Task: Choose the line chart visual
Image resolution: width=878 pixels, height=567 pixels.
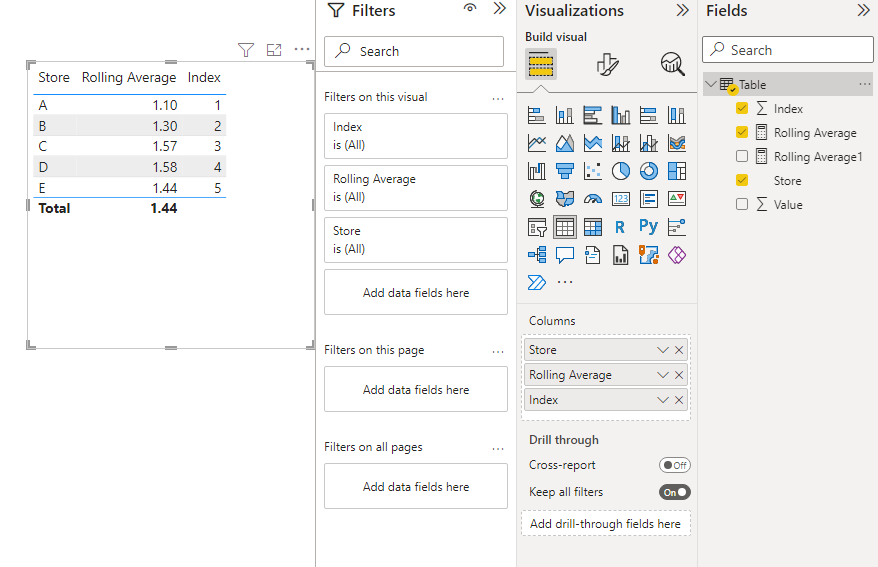Action: click(536, 143)
